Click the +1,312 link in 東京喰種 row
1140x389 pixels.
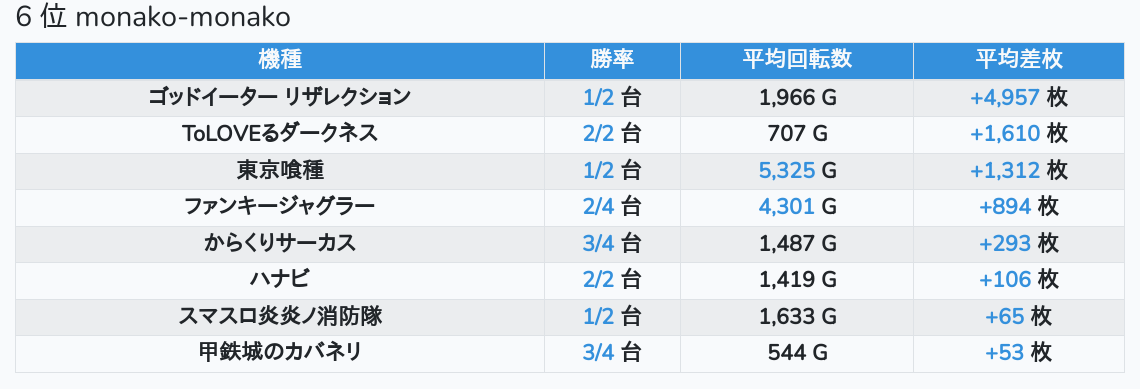(x=1005, y=171)
